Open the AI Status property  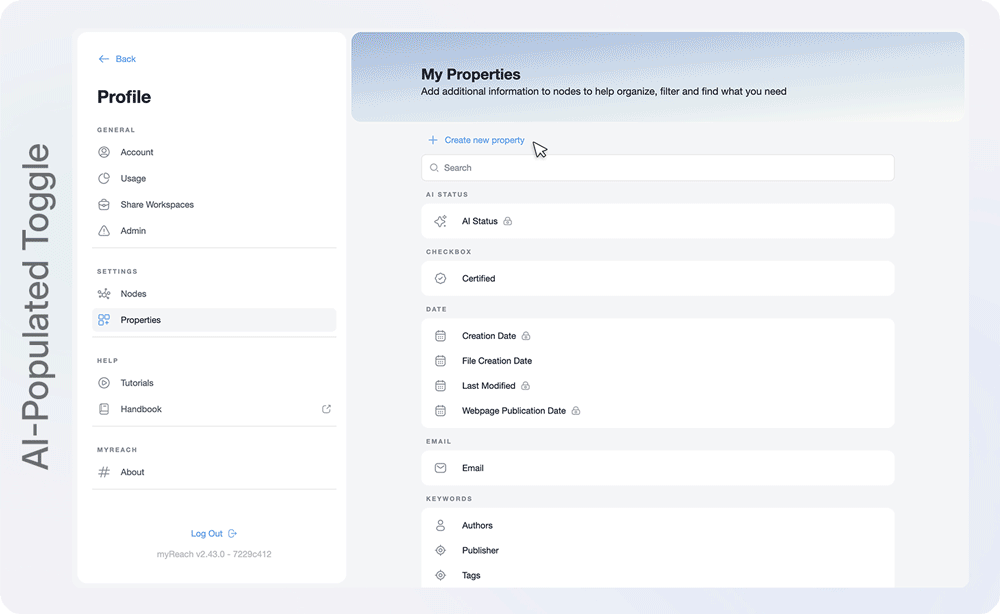pos(479,221)
